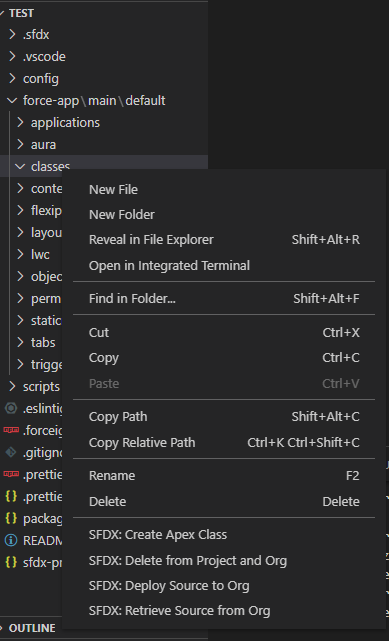Select the config folder name
This screenshot has width=389, height=641.
[x=41, y=78]
